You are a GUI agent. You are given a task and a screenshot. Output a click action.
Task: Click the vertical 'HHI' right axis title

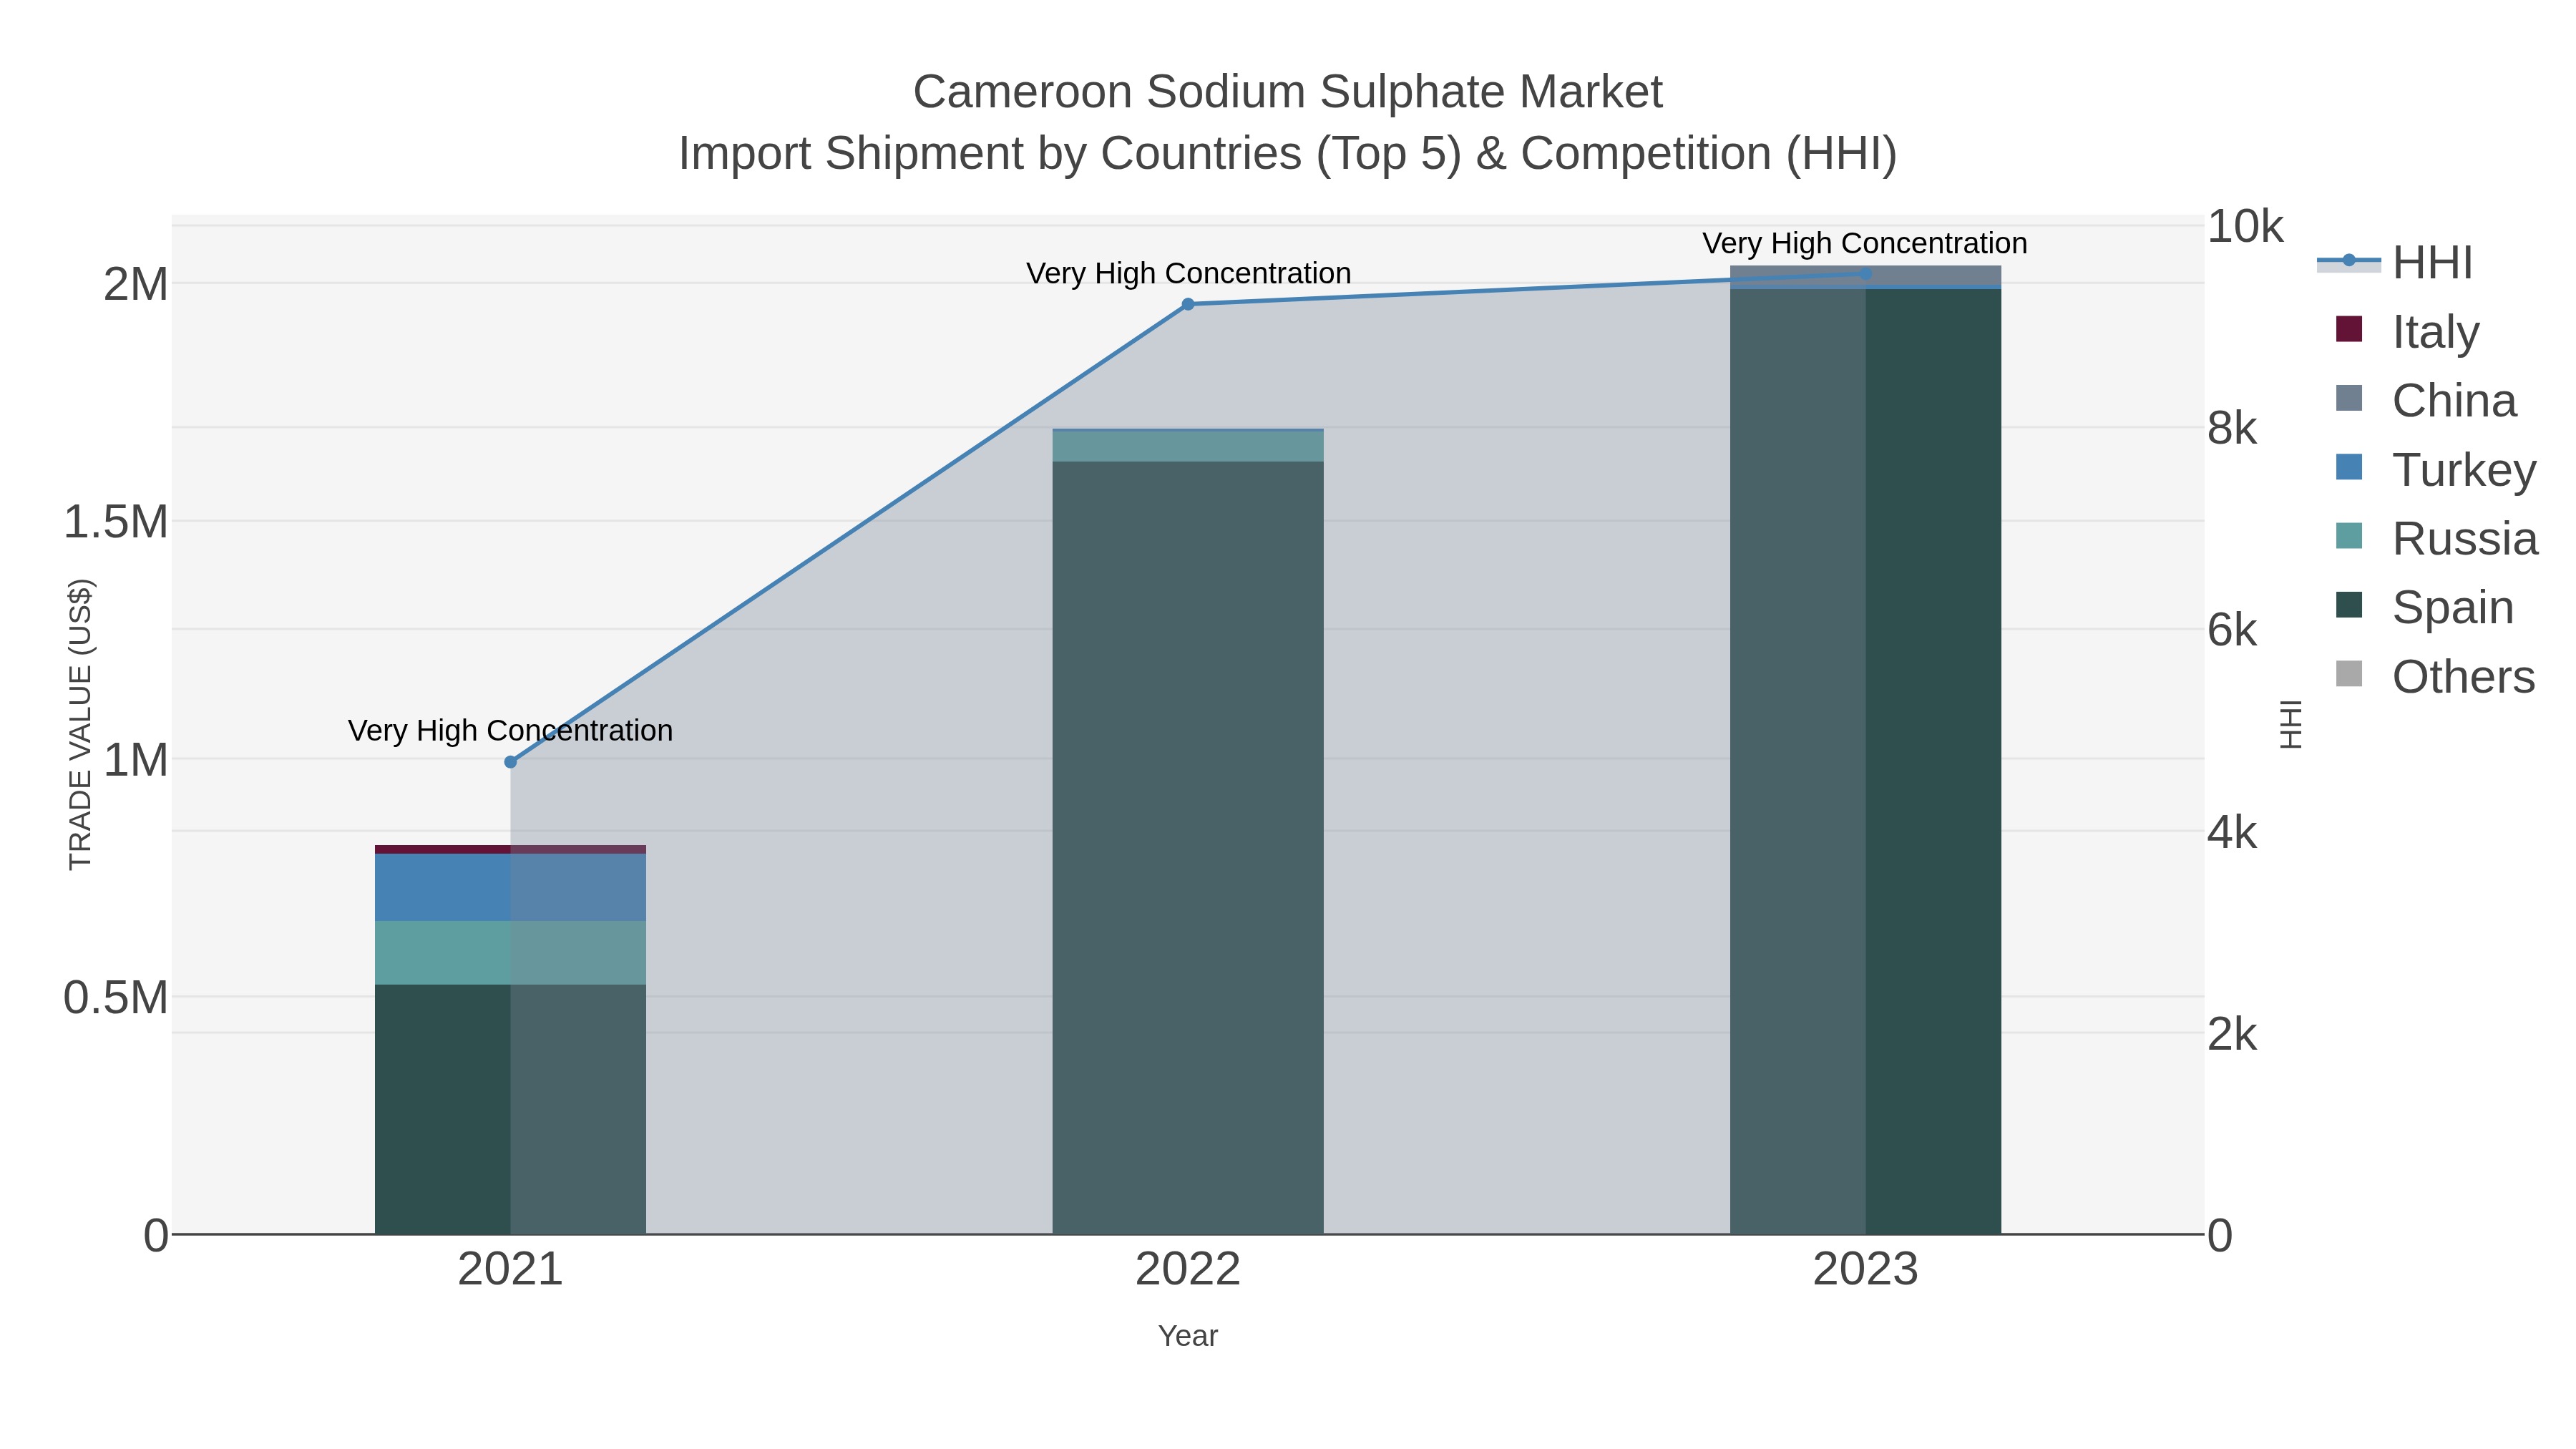coord(2290,724)
